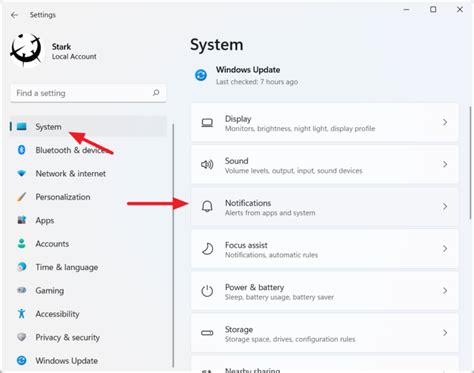The height and width of the screenshot is (373, 474).
Task: Click the main panel vertical scrollbar
Action: point(470,163)
